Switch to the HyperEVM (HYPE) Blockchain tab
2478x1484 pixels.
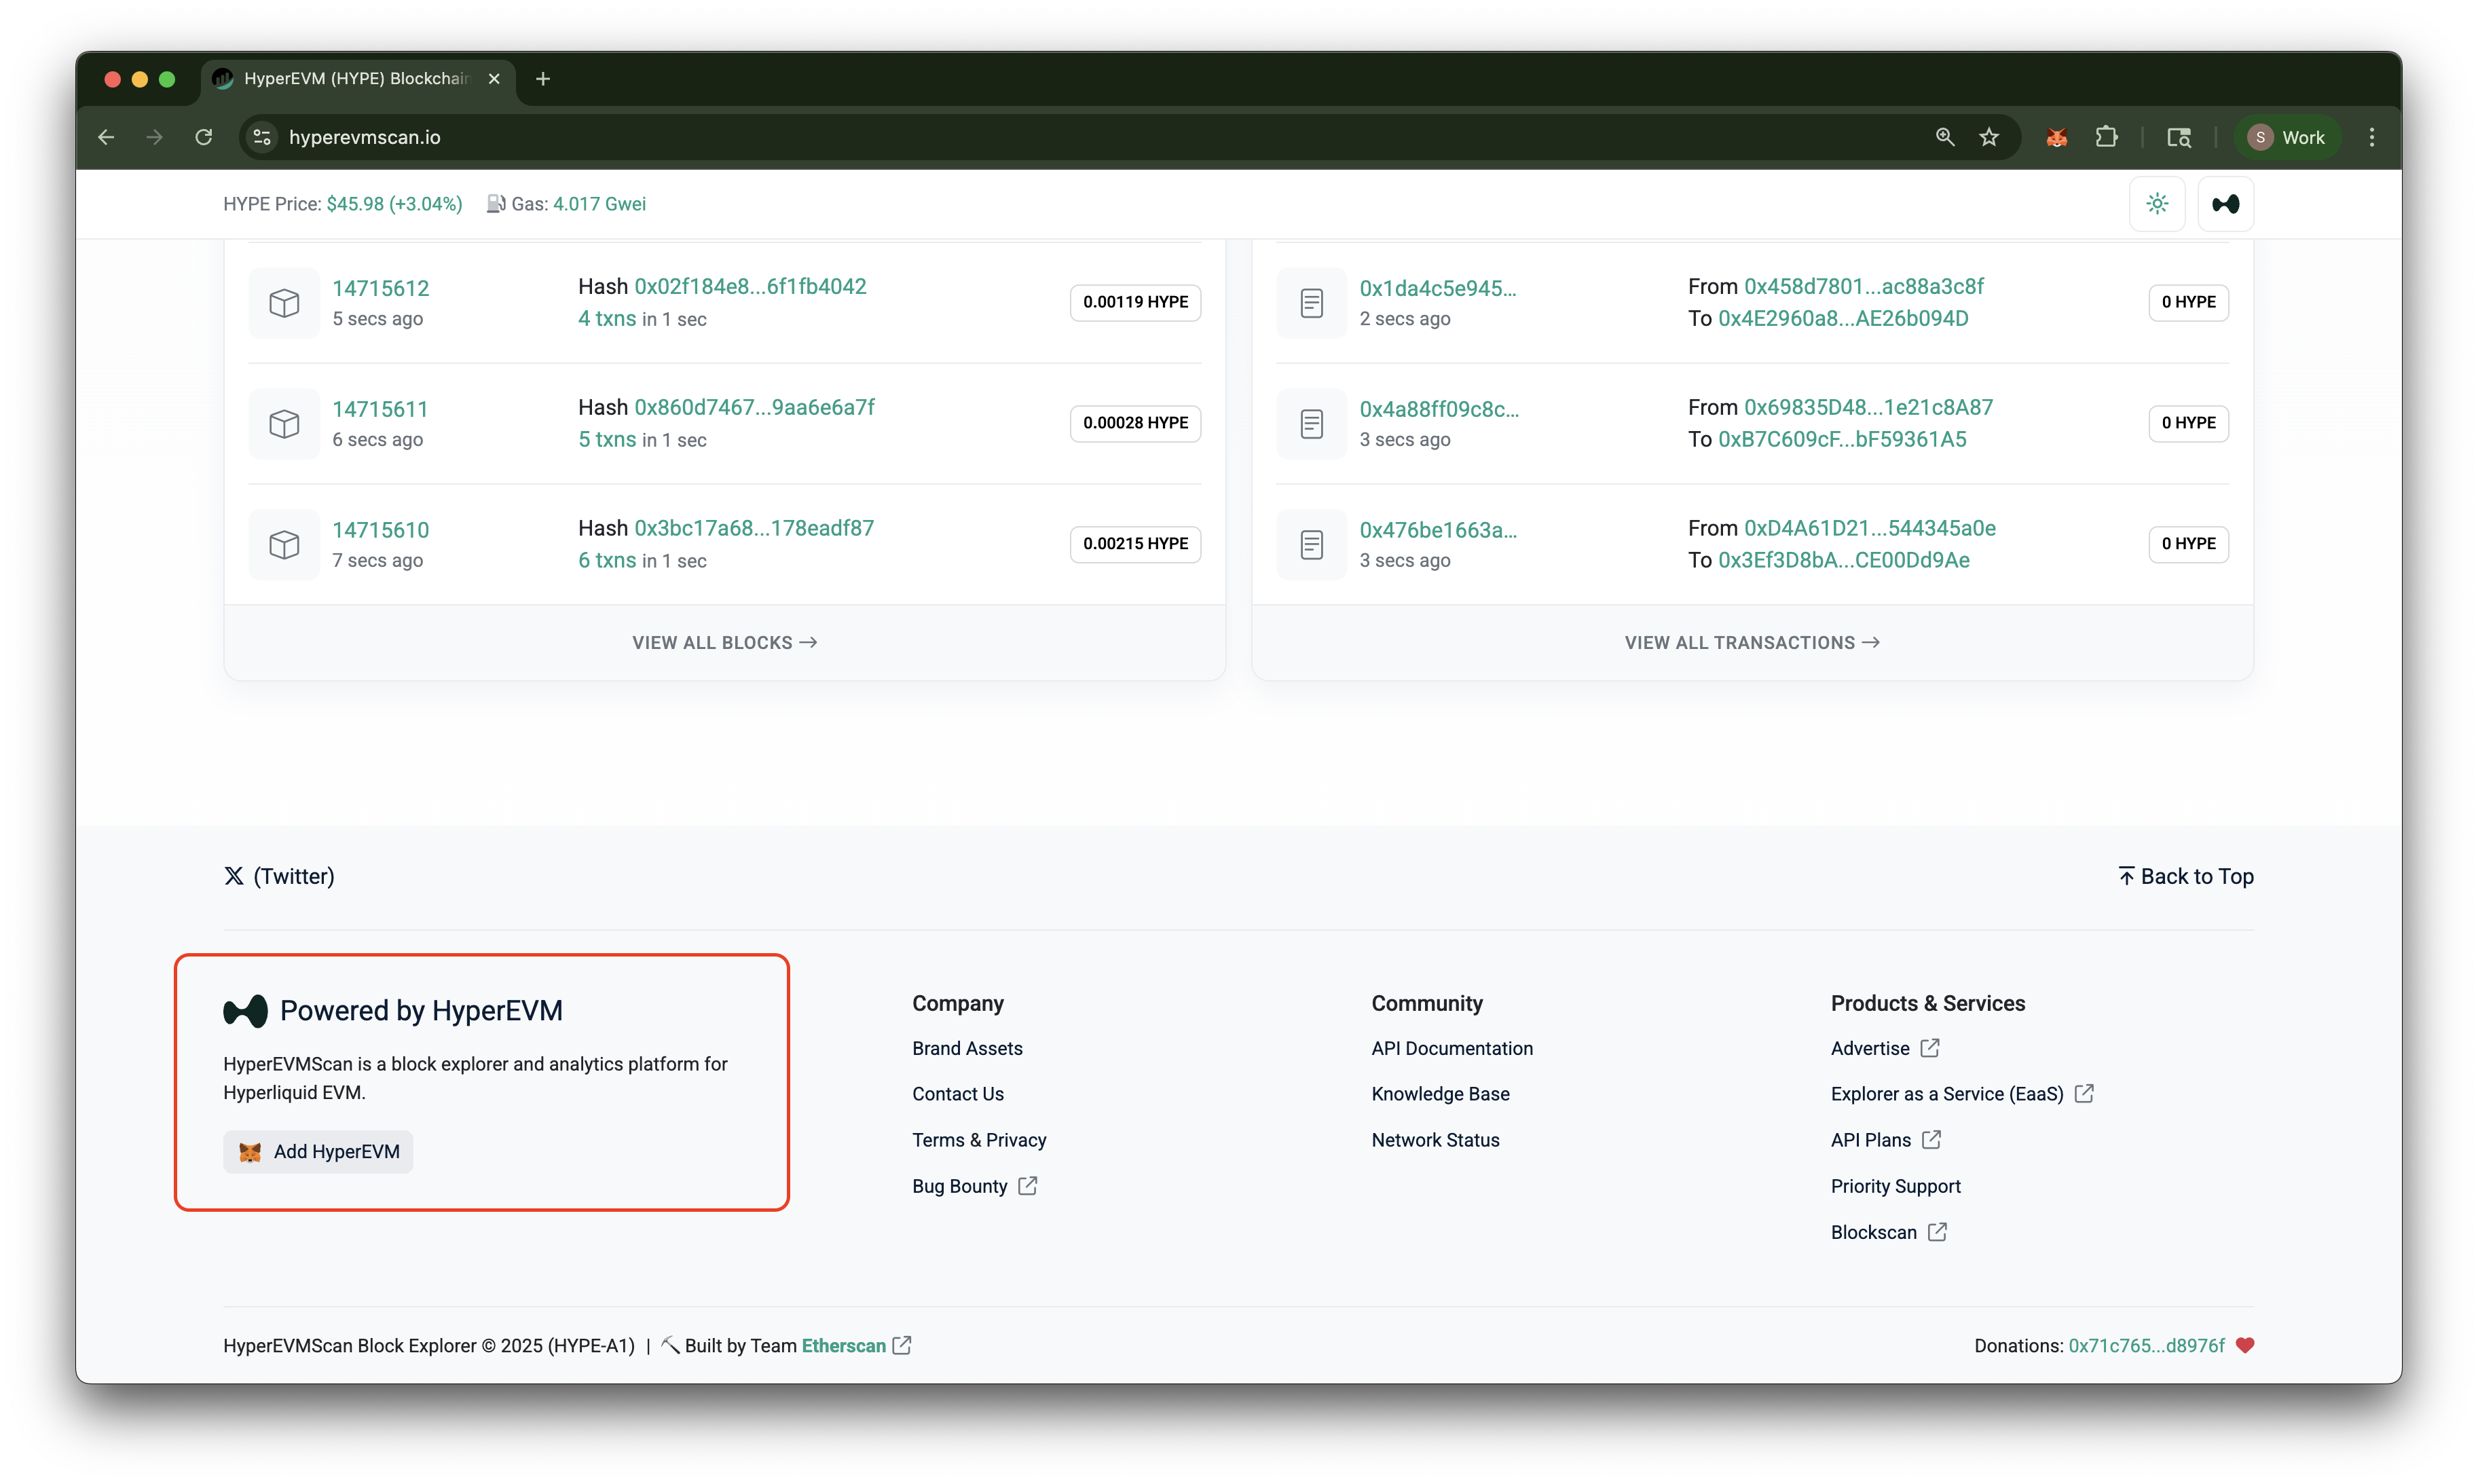tap(355, 79)
